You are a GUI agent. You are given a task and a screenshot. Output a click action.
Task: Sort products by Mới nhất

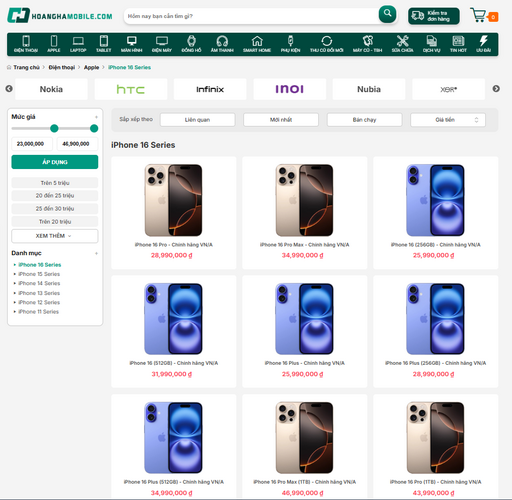point(281,120)
